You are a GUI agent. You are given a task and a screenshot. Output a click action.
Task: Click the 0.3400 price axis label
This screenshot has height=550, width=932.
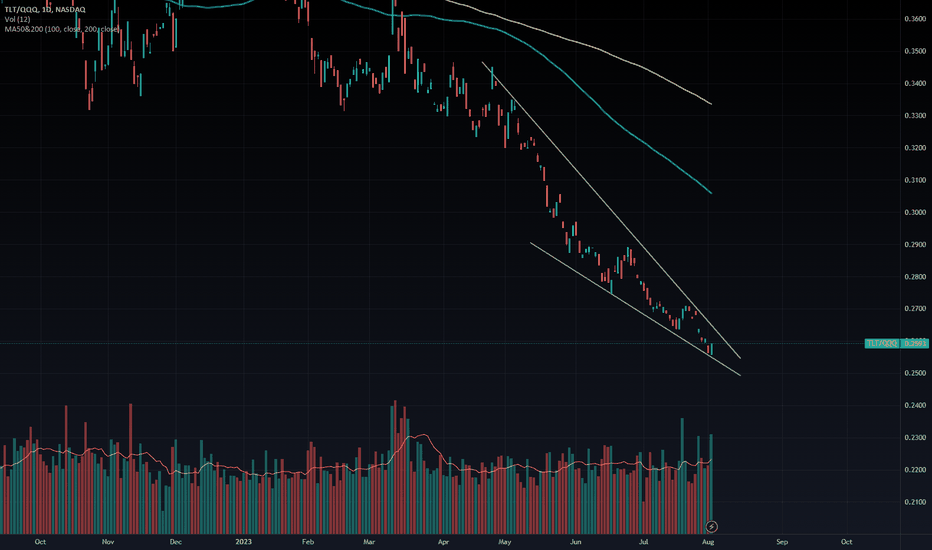tap(915, 83)
